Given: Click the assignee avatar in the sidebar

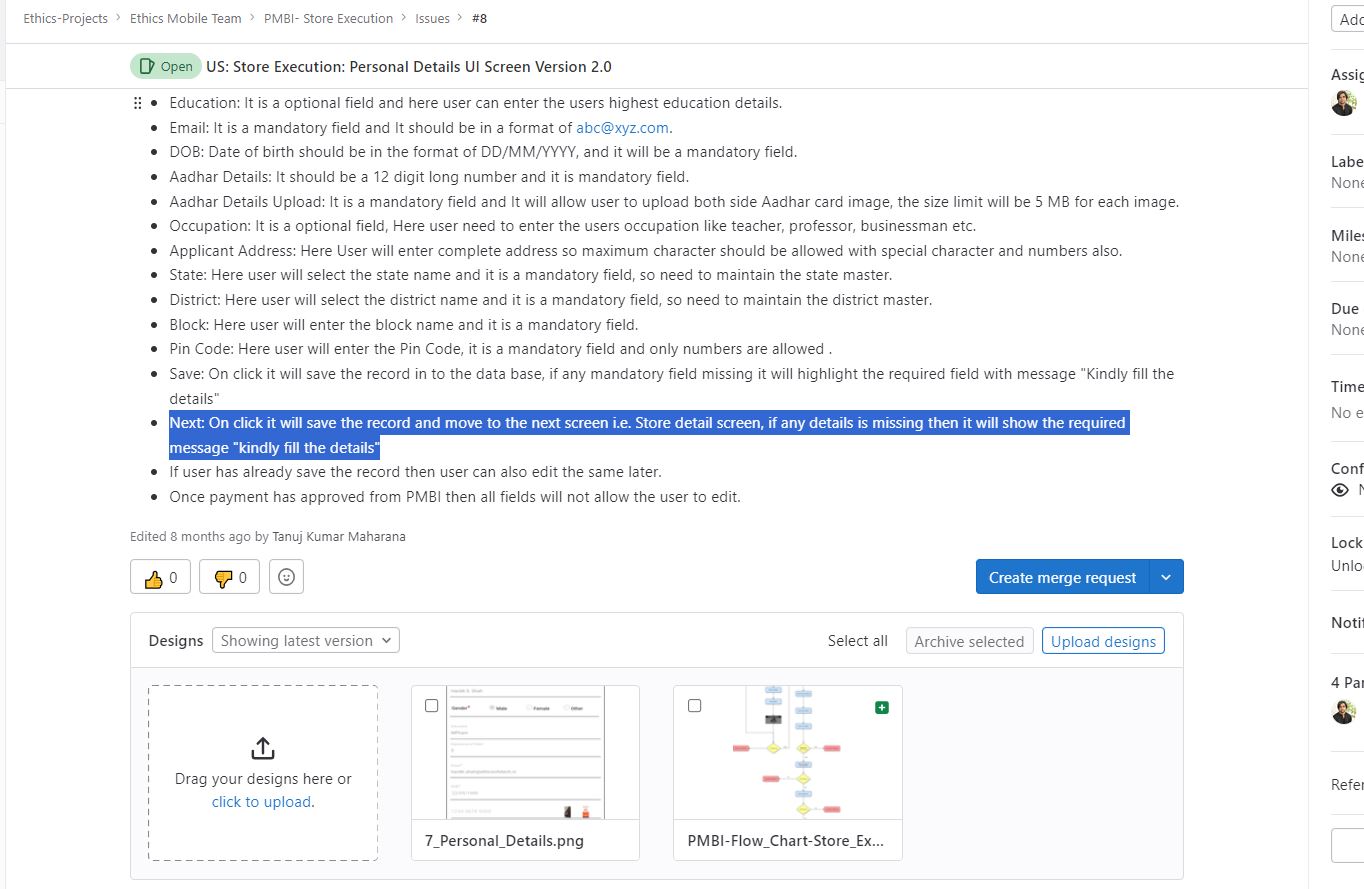Looking at the screenshot, I should (1343, 103).
